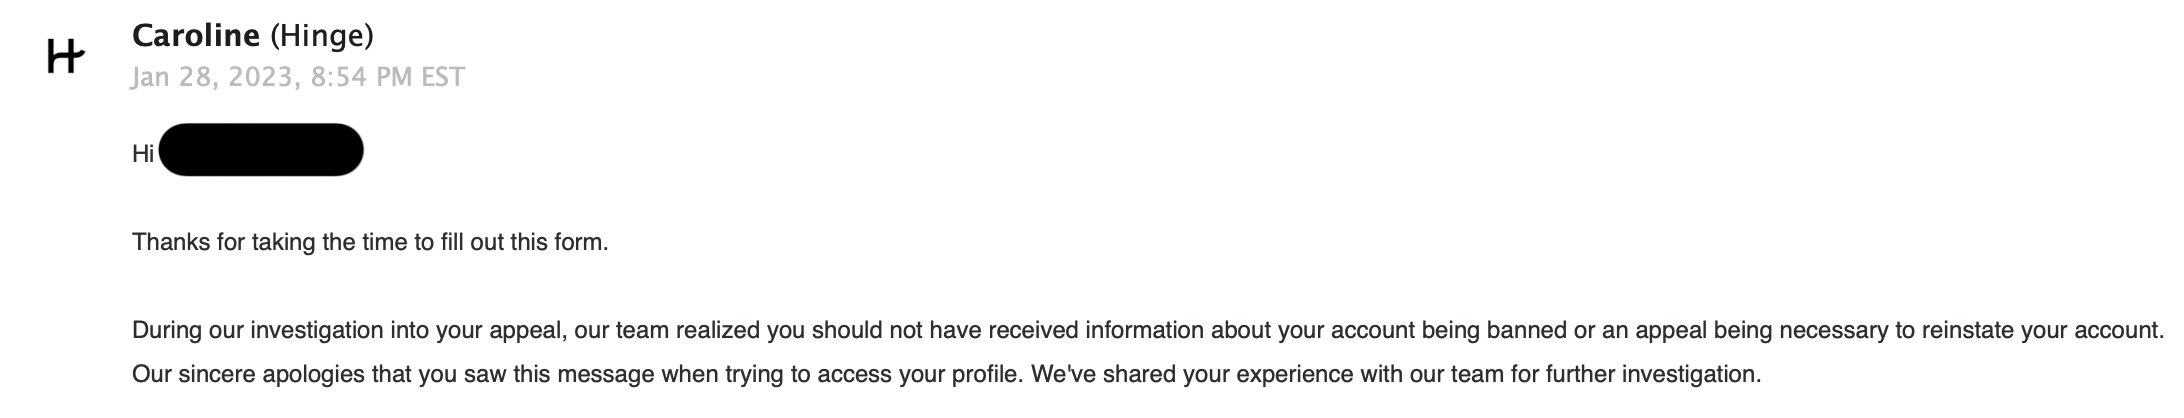The width and height of the screenshot is (2184, 418).
Task: Click the "Hi" greeting text
Action: [143, 153]
